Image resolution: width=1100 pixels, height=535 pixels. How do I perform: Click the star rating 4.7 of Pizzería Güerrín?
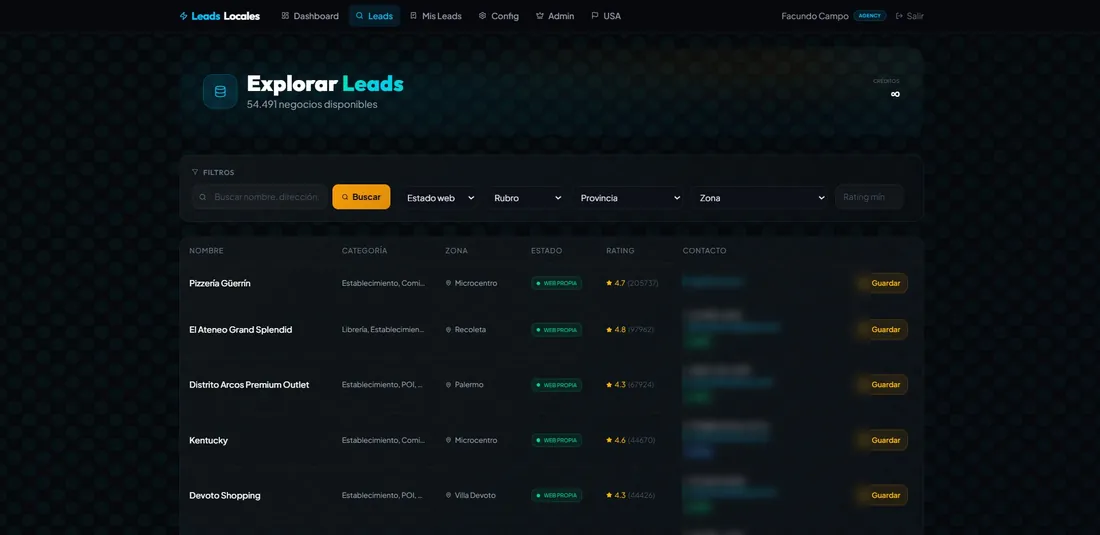coord(615,283)
